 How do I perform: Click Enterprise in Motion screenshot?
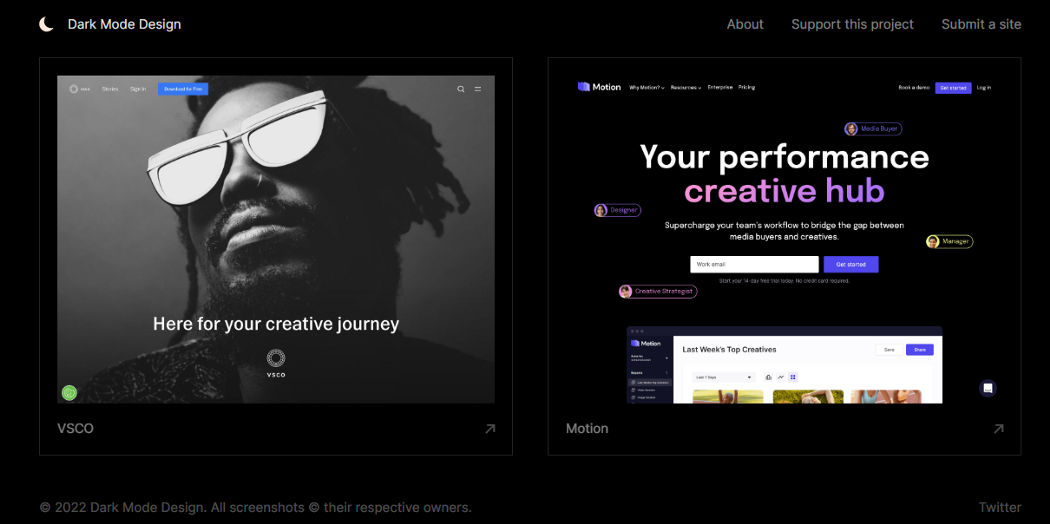tap(720, 88)
